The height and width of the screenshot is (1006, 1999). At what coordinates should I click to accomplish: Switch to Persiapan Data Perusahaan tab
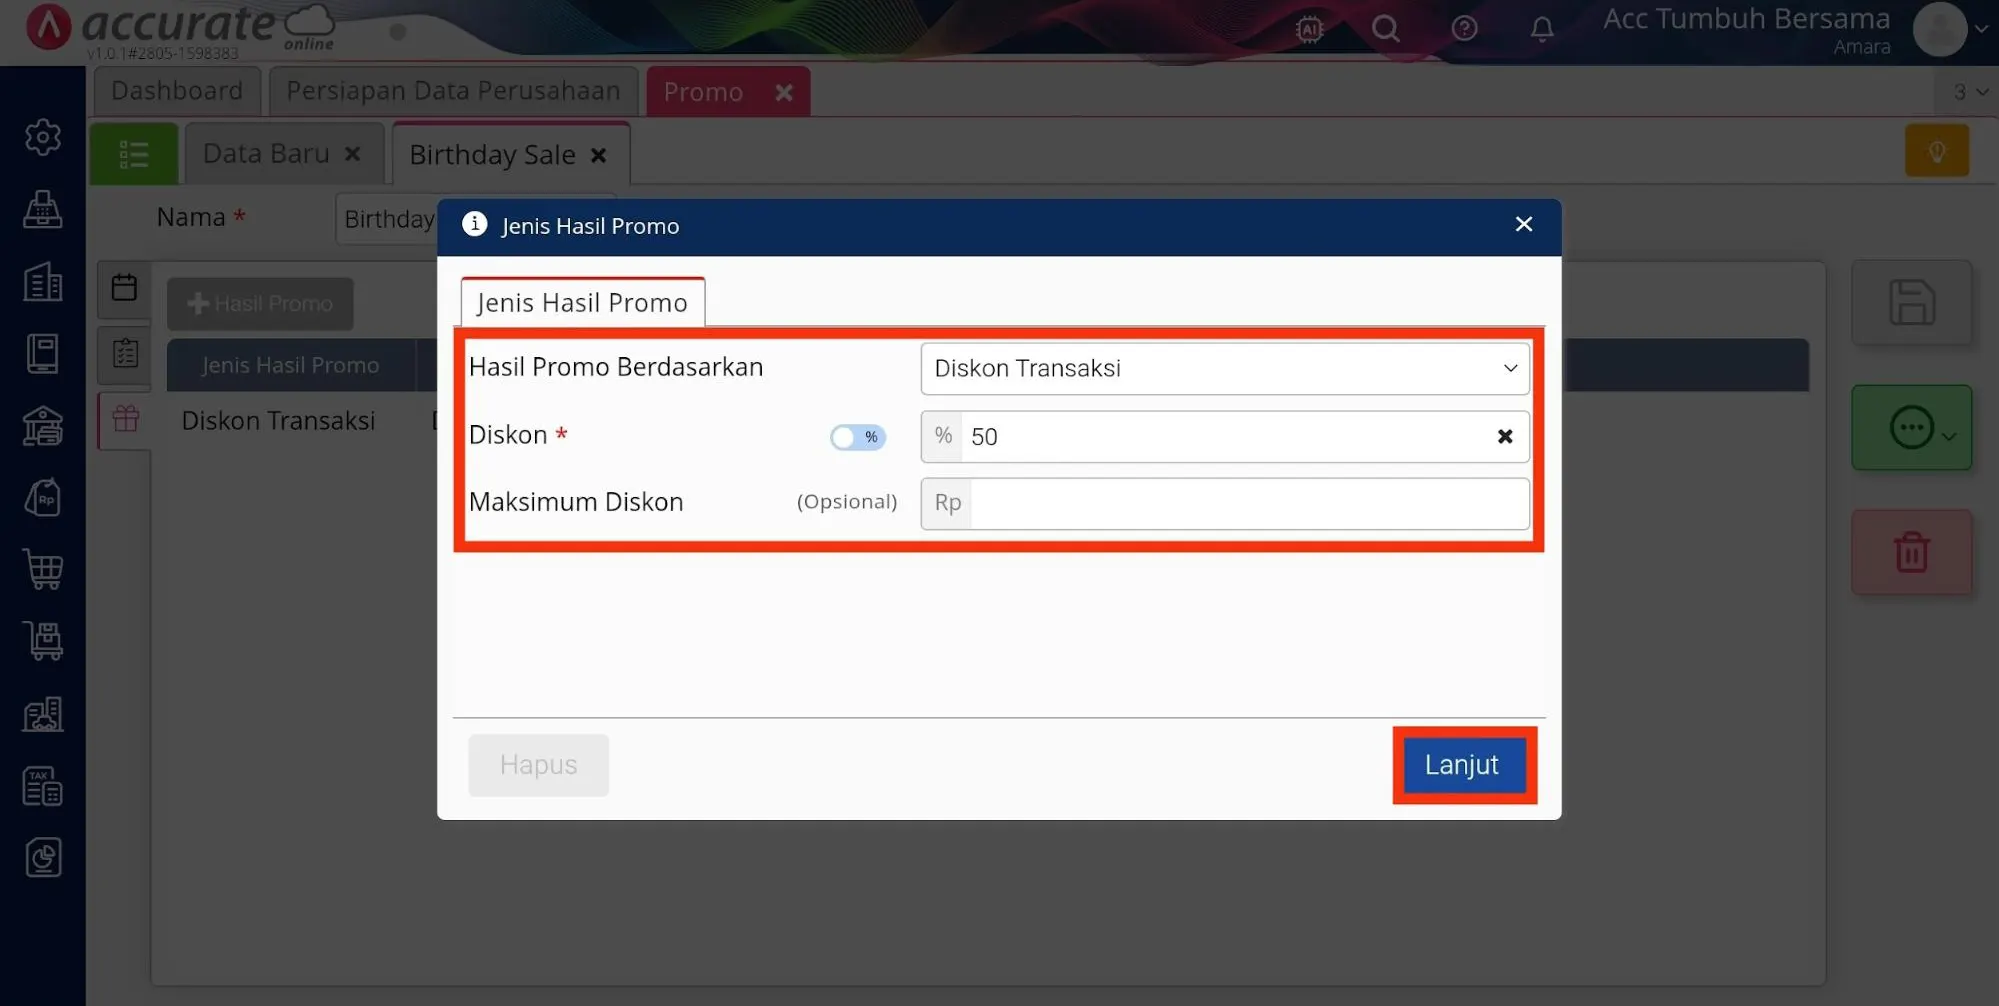[453, 91]
